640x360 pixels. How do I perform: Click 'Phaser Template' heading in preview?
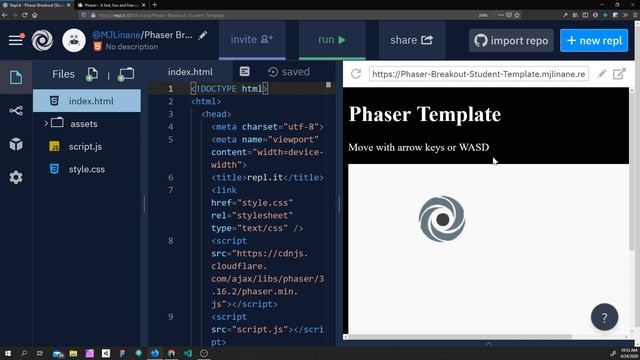pyautogui.click(x=424, y=114)
